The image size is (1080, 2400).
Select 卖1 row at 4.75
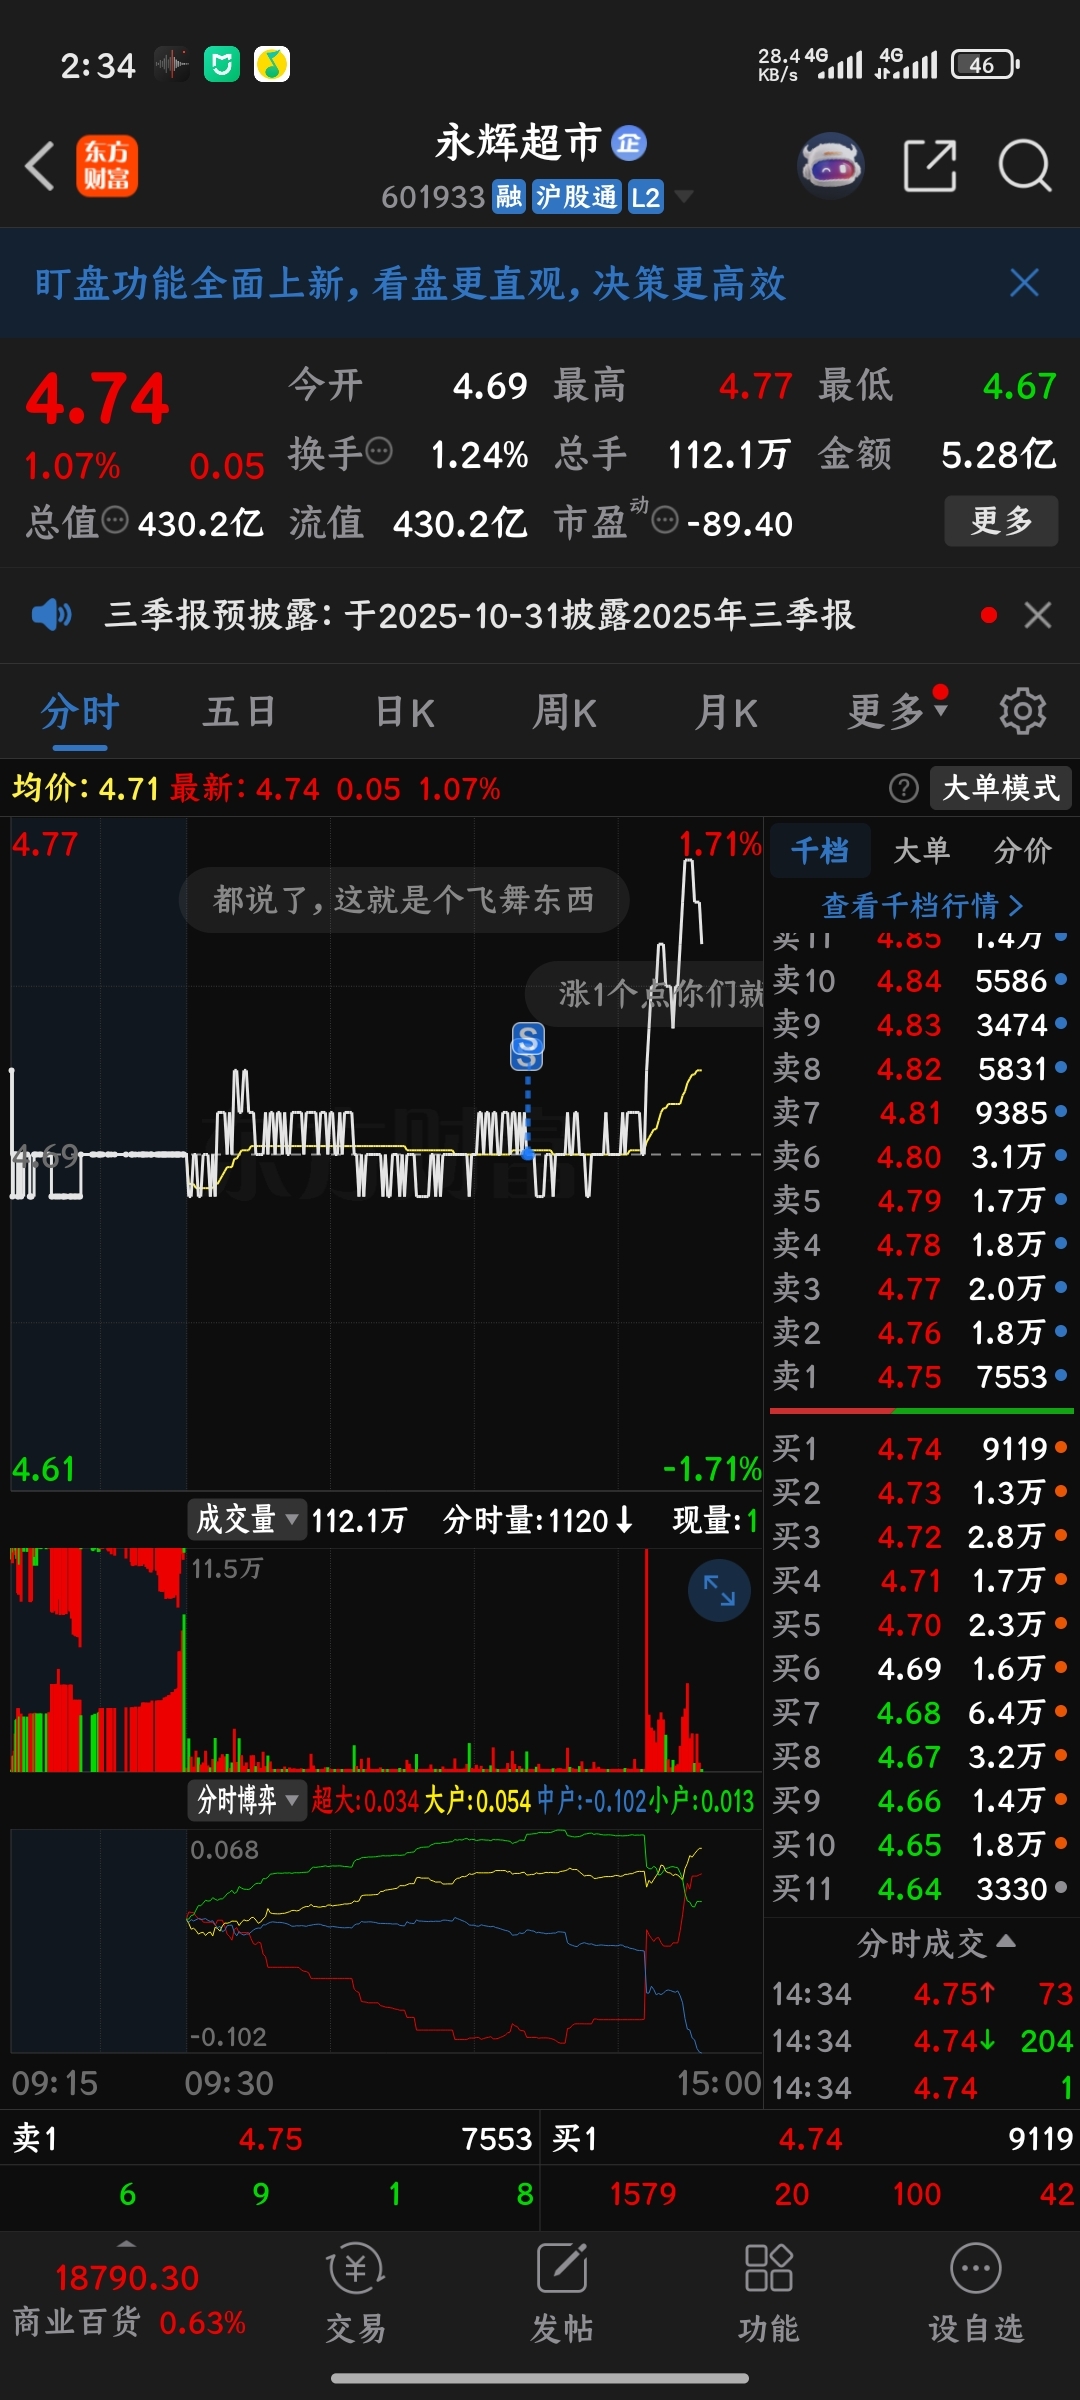click(921, 1377)
